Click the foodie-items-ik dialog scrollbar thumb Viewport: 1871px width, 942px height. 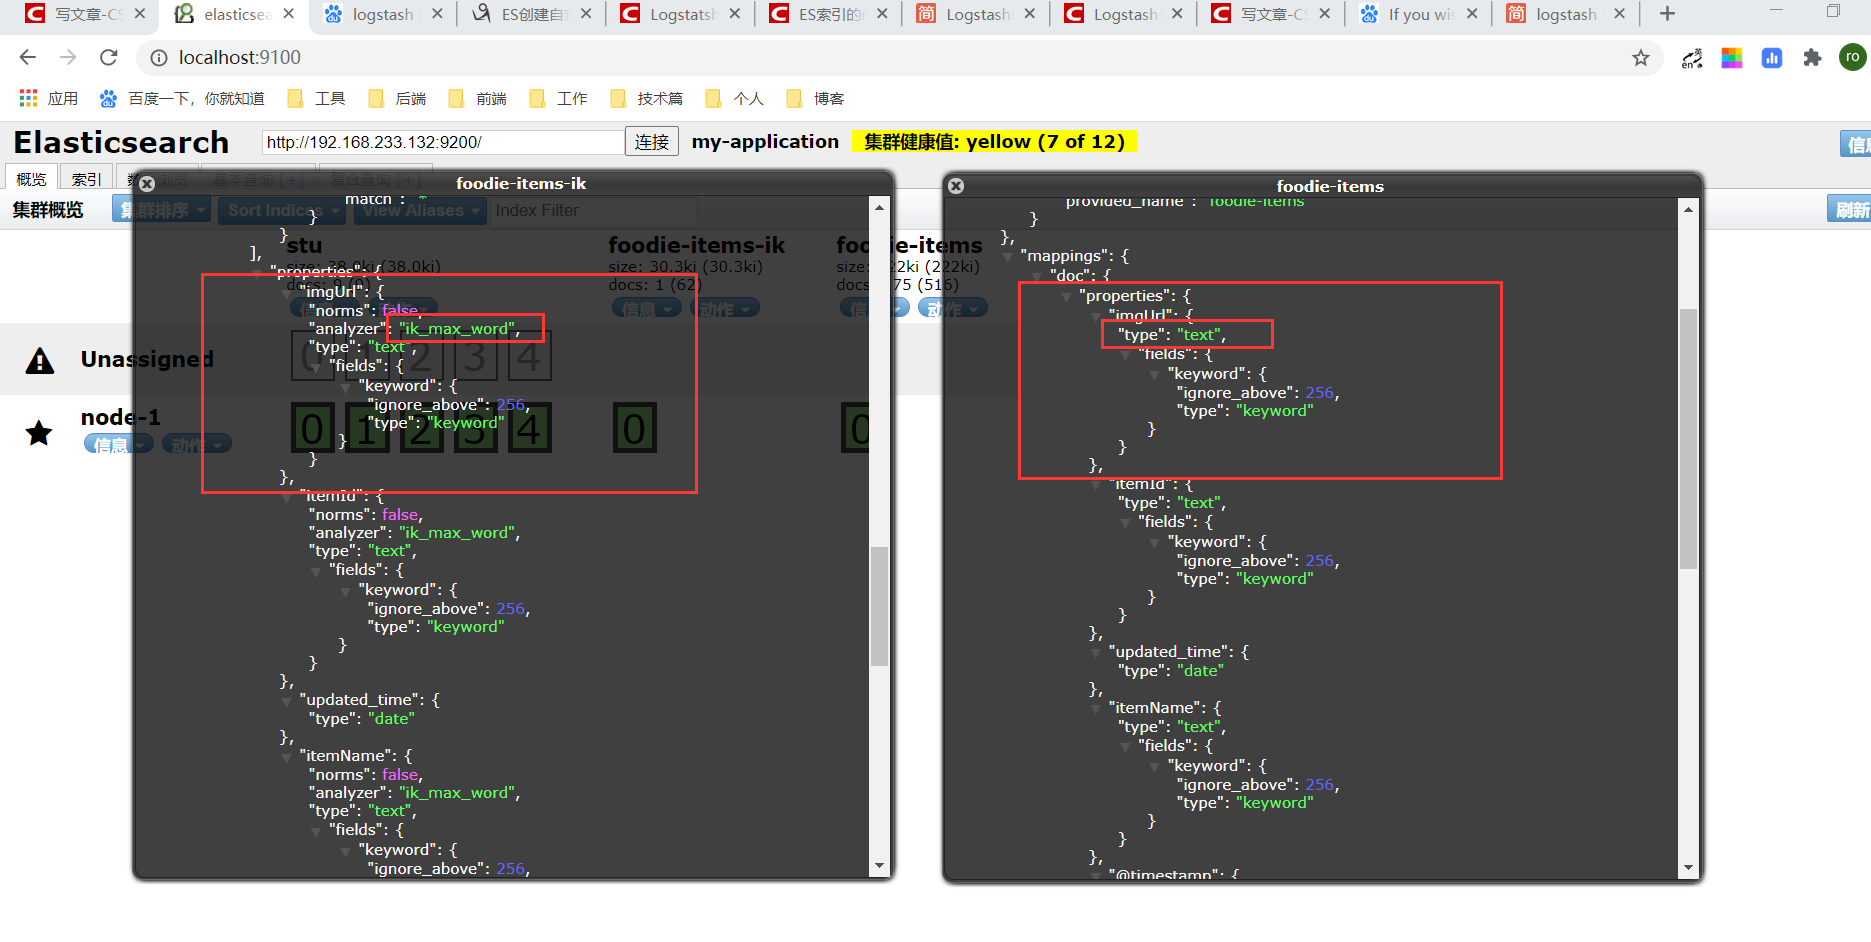[x=879, y=606]
